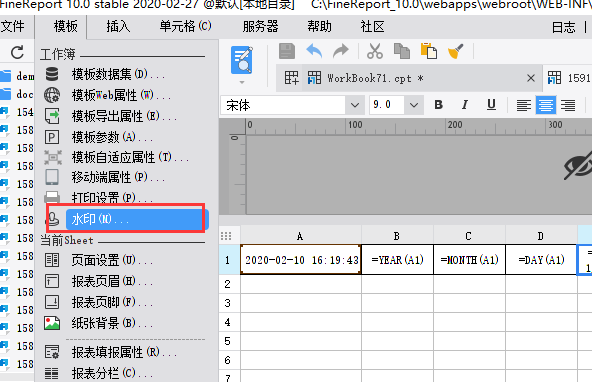Select cell containing =MONTH(A1)
Image resolution: width=592 pixels, height=382 pixels.
[469, 260]
